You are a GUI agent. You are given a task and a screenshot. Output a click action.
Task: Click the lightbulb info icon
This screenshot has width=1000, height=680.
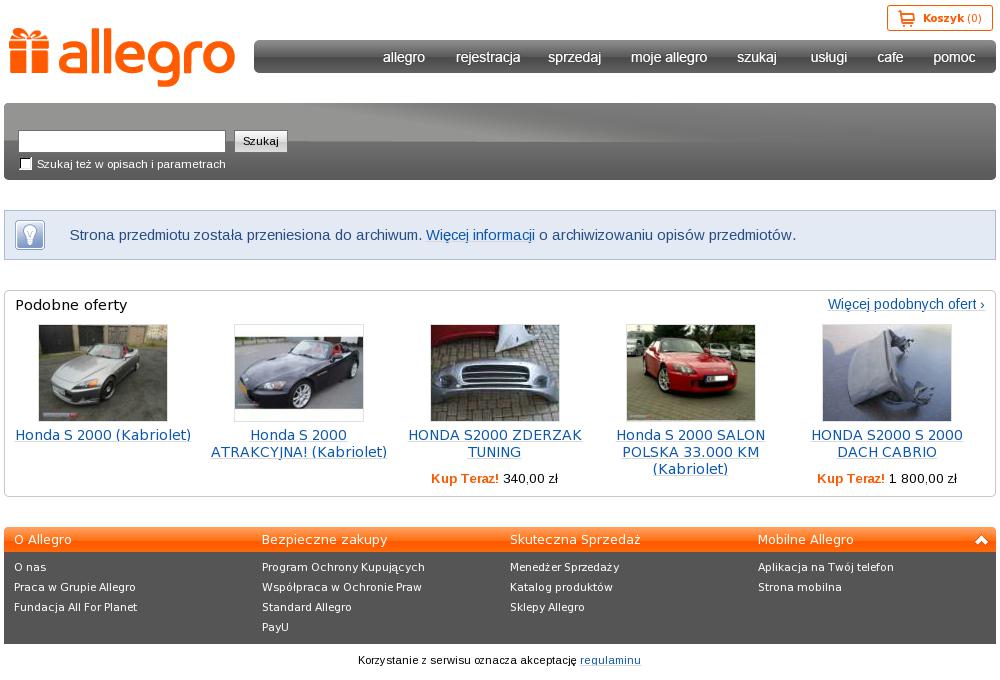coord(30,235)
